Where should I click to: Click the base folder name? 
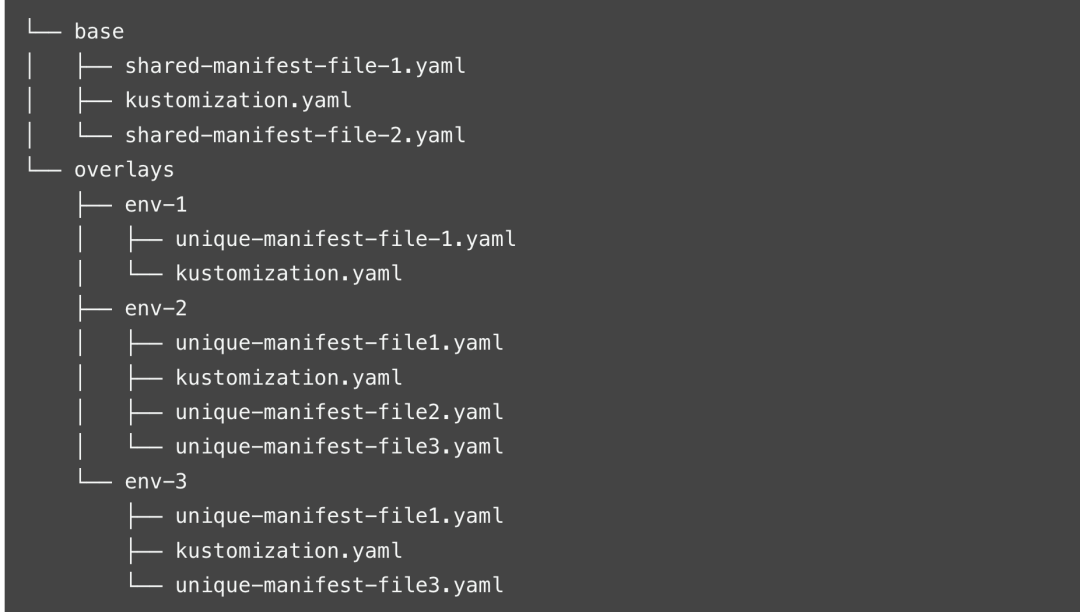click(99, 32)
